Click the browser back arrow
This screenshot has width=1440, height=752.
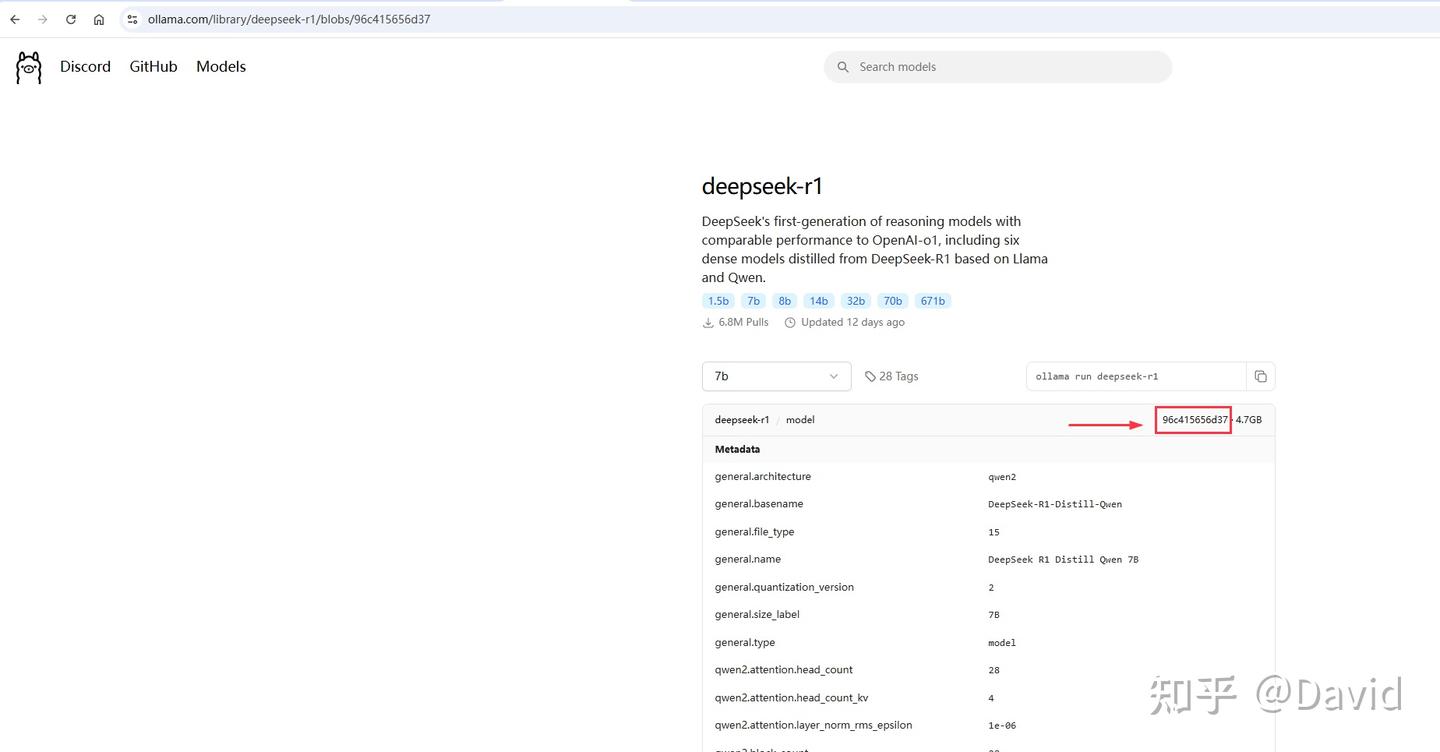coord(15,19)
